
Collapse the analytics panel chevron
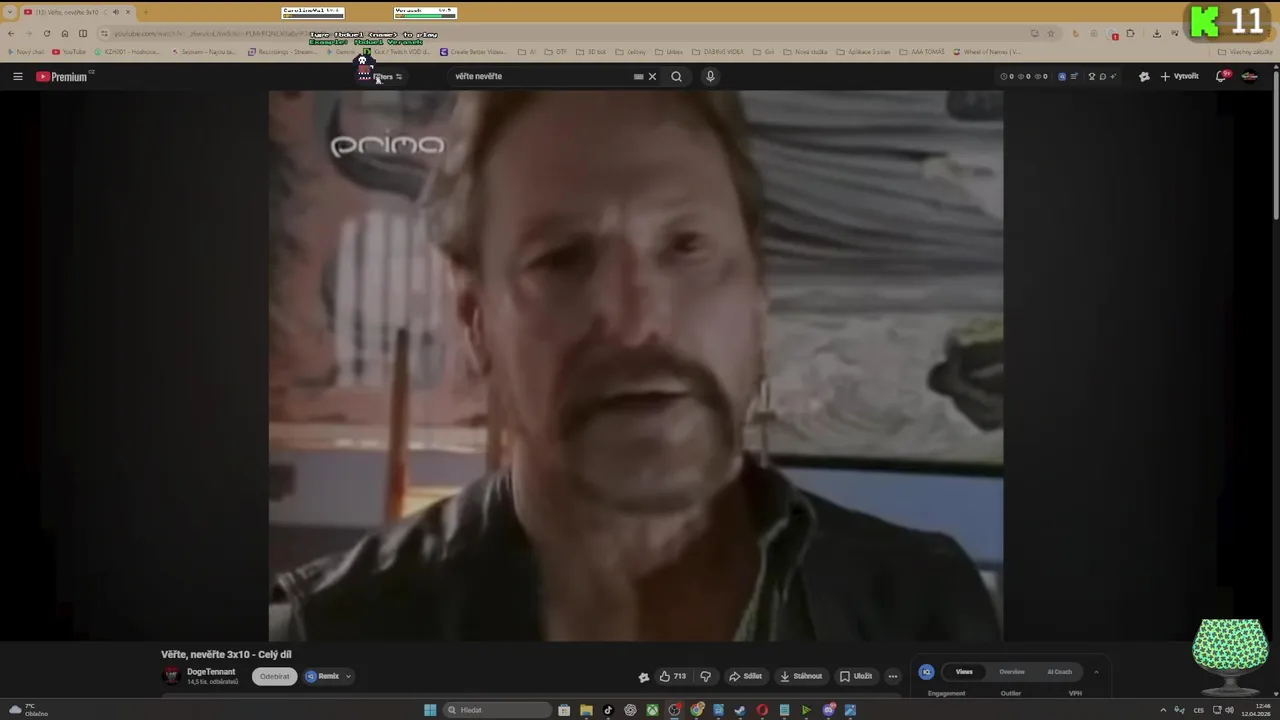(1096, 672)
